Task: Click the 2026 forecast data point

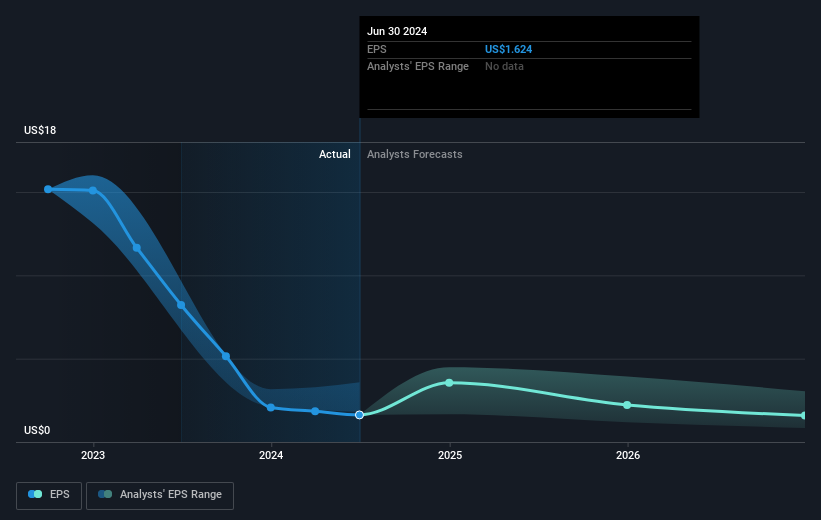Action: tap(627, 405)
